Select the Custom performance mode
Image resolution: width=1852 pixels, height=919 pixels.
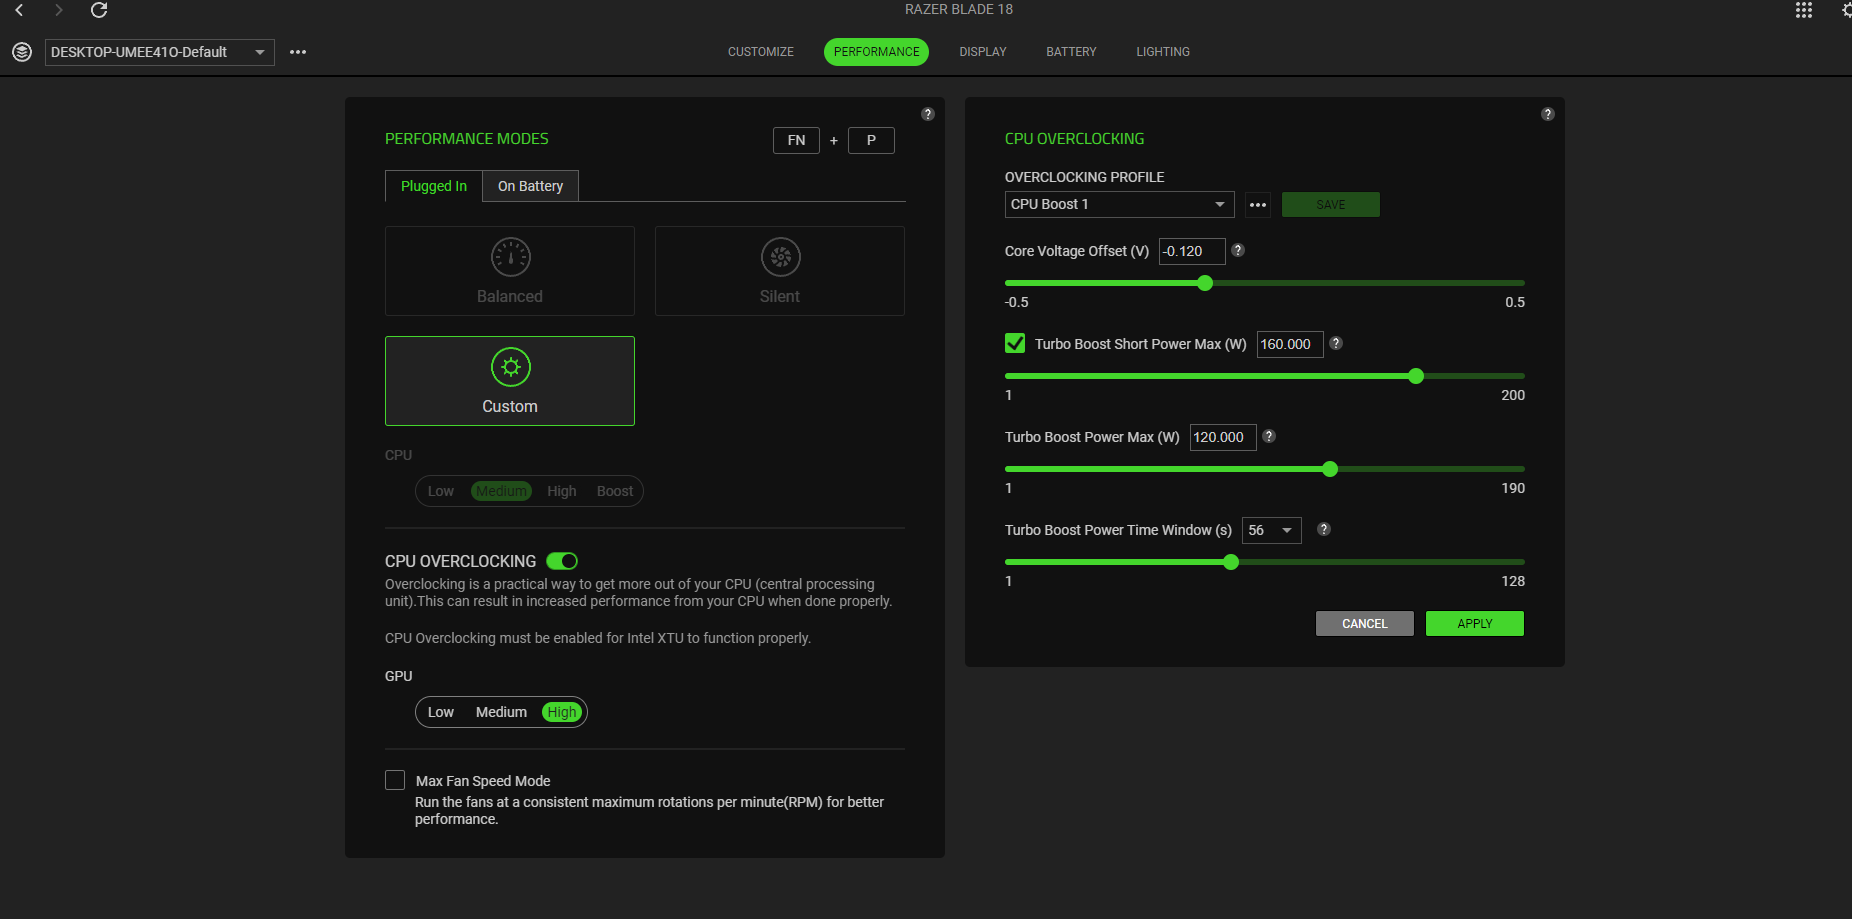pyautogui.click(x=510, y=381)
